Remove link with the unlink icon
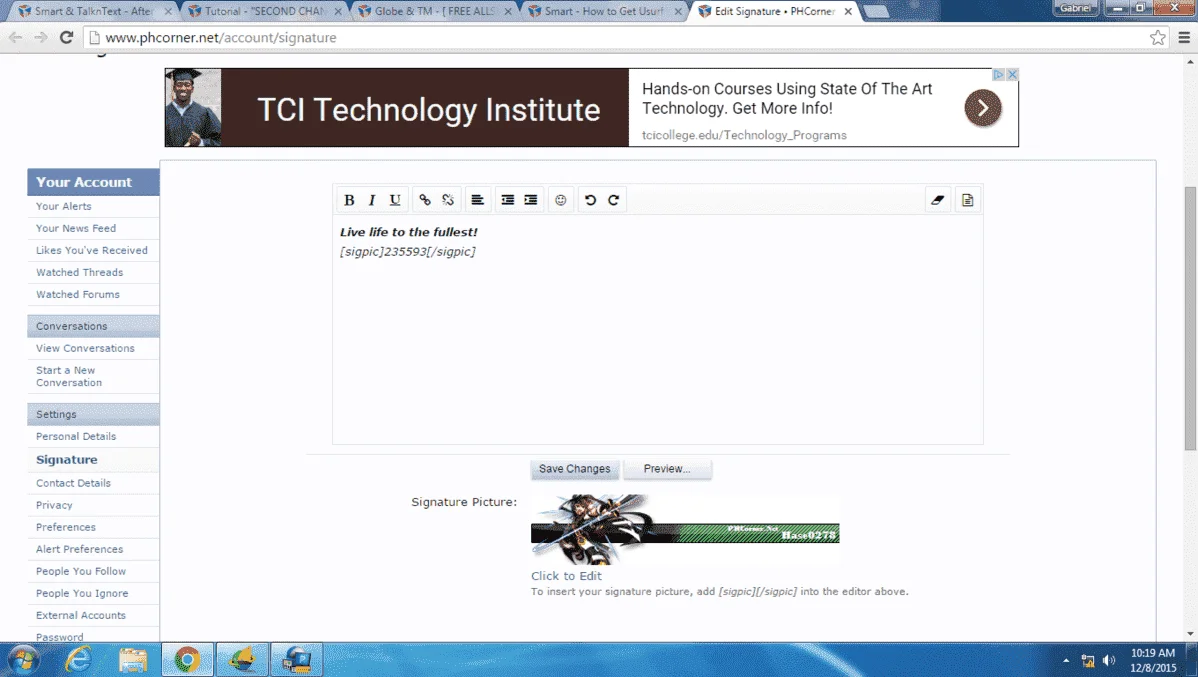The image size is (1198, 677). pyautogui.click(x=448, y=200)
